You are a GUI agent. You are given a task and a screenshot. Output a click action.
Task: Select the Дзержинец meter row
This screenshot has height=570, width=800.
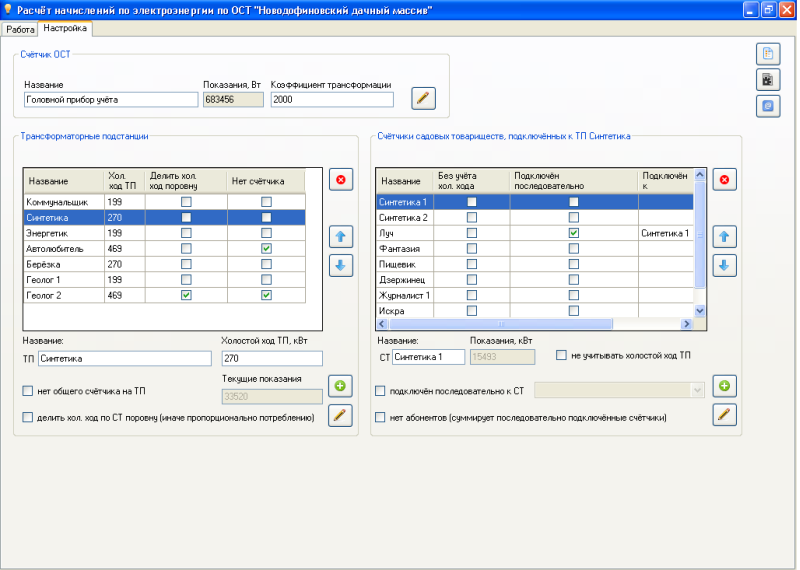pyautogui.click(x=535, y=280)
